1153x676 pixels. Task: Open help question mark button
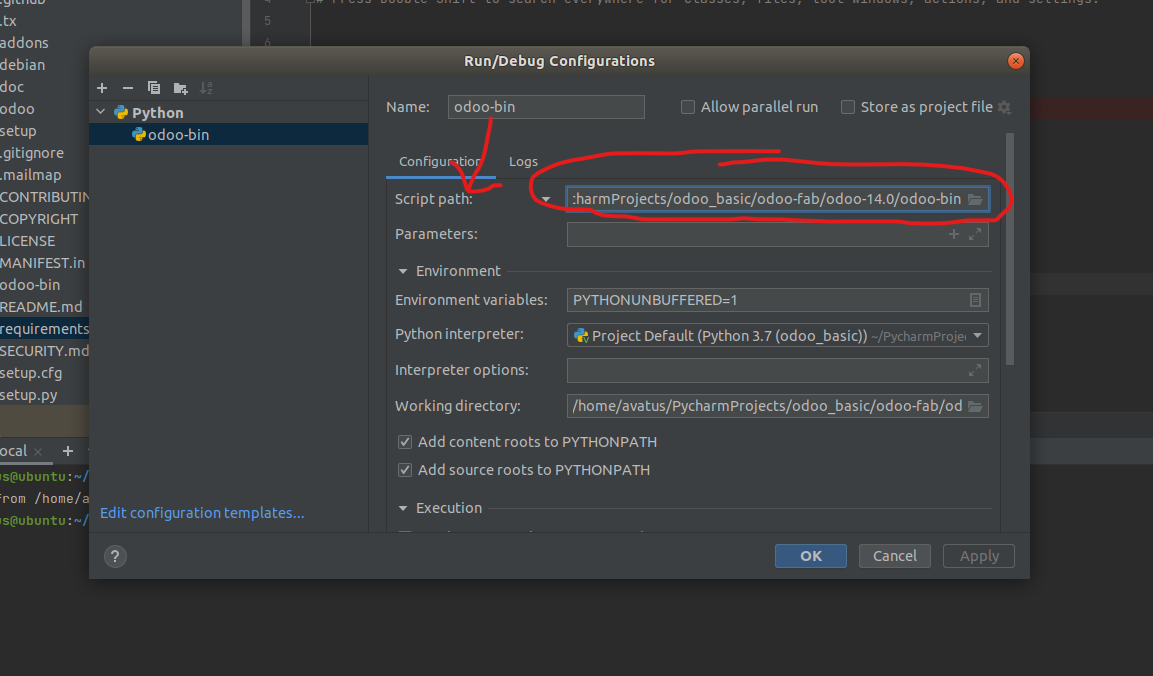[x=115, y=556]
